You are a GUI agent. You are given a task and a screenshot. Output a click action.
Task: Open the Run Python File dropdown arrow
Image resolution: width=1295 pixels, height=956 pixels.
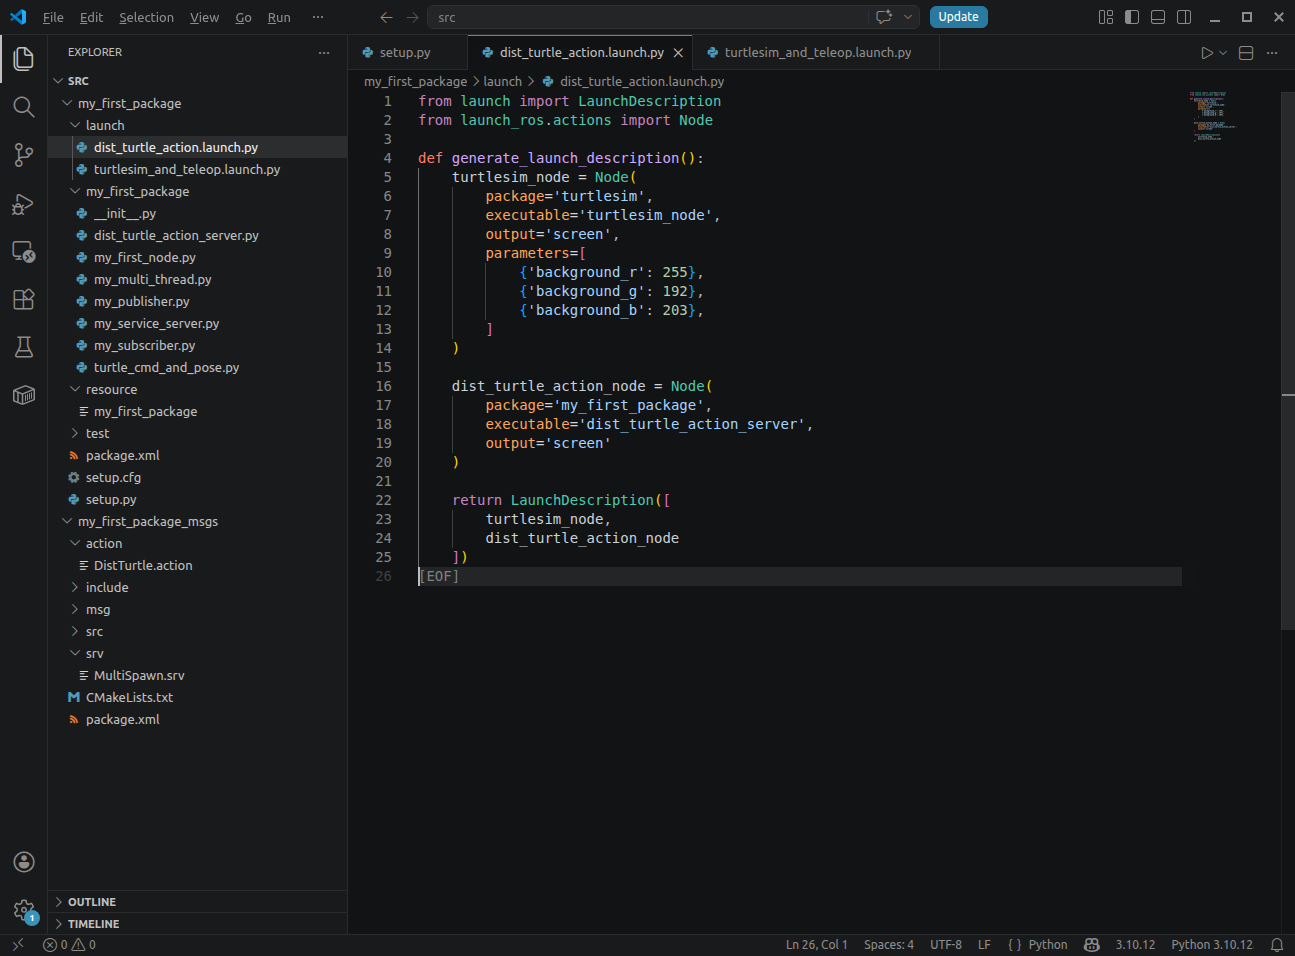point(1223,53)
